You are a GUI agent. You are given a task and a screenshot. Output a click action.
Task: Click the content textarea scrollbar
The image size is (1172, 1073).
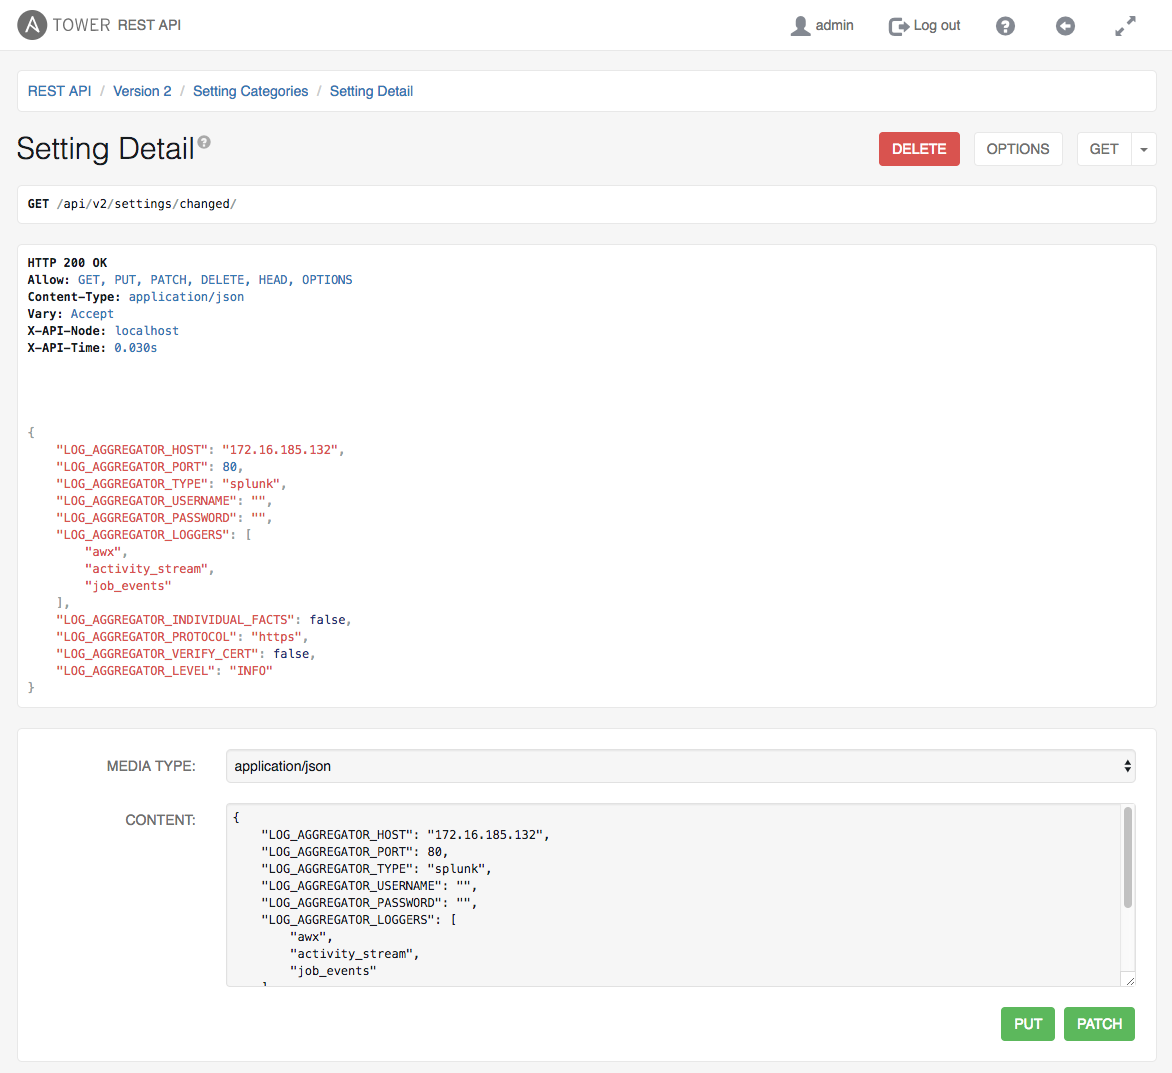point(1128,860)
